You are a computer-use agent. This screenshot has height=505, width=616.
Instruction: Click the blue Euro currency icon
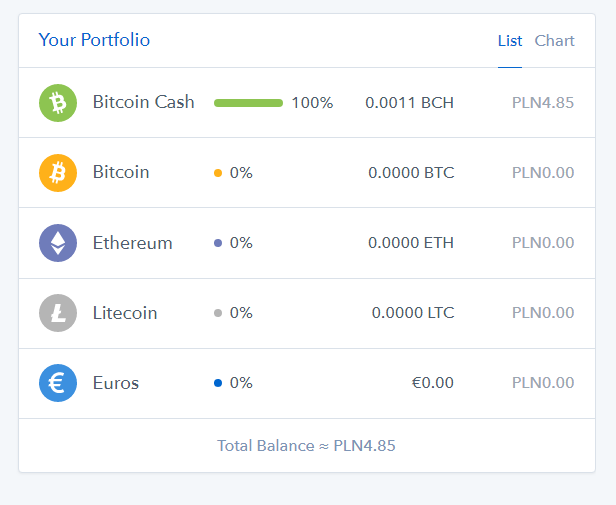pos(58,383)
